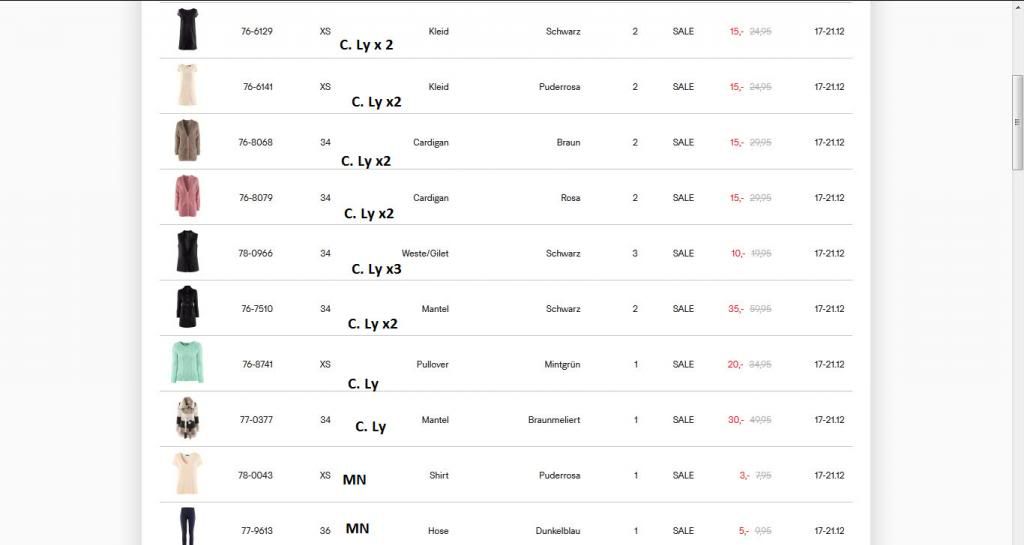
Task: Click the black Mantel coat image
Action: coord(187,307)
